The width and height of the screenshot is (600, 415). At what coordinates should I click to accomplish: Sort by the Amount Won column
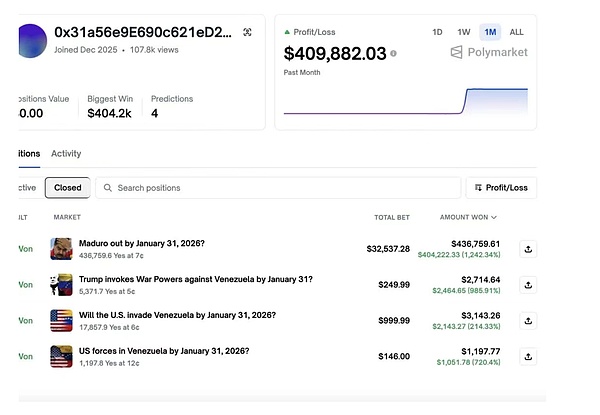[x=468, y=217]
